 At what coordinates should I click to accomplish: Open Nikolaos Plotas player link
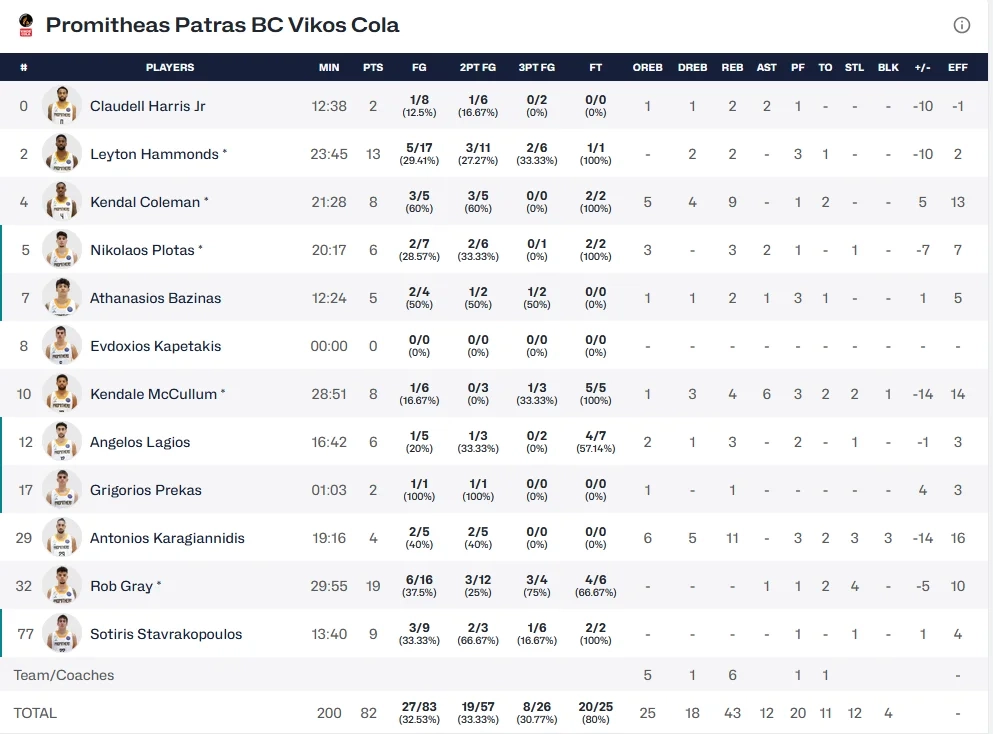click(x=142, y=250)
